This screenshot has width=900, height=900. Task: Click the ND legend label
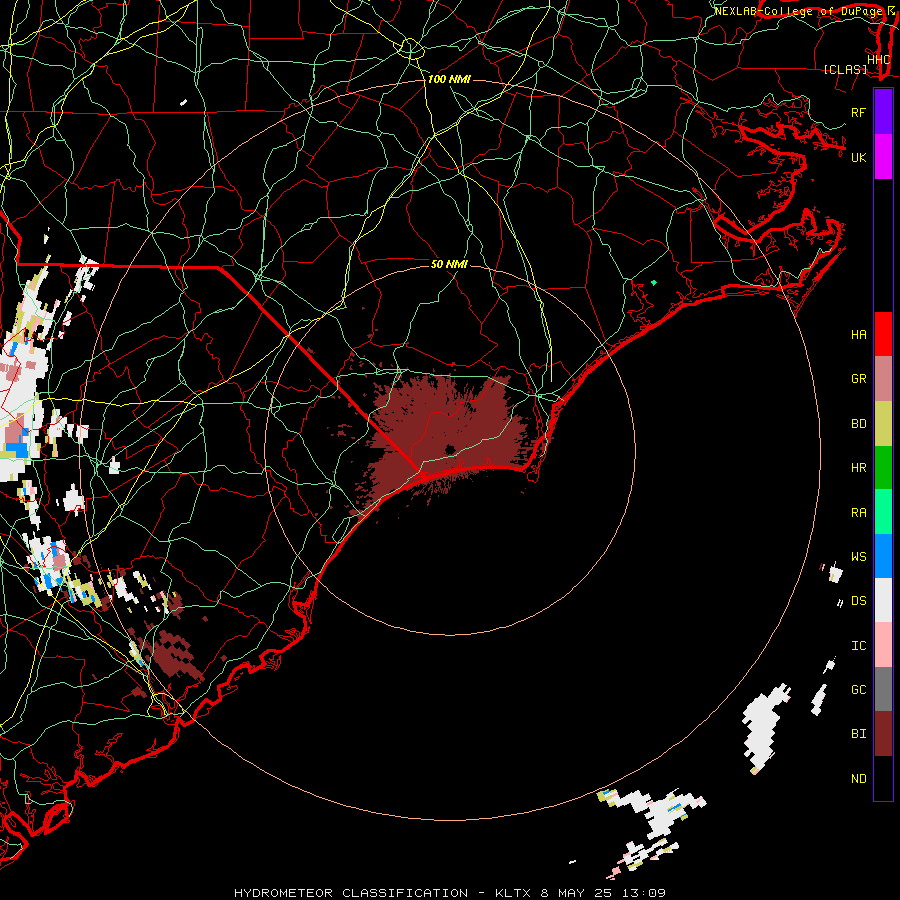click(x=859, y=778)
